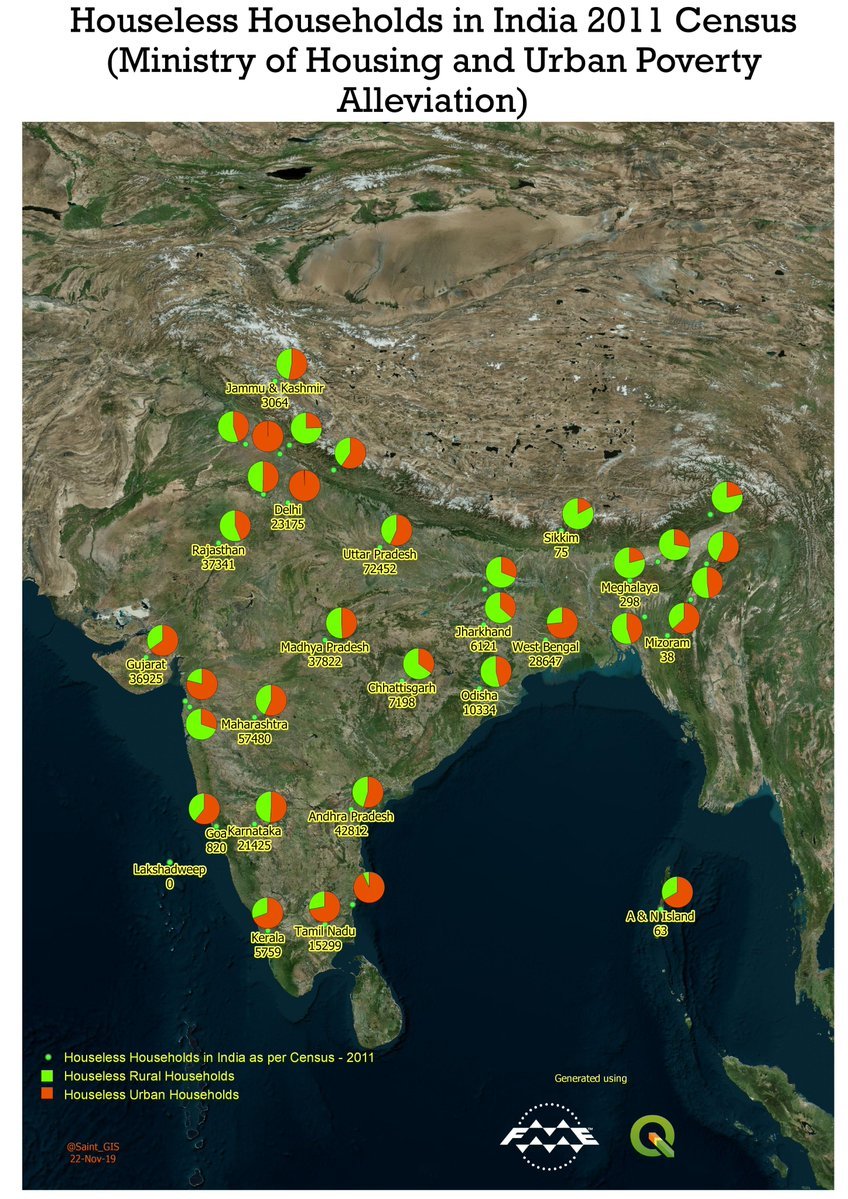Select the Kerala pie chart
The width and height of the screenshot is (848, 1199).
click(x=267, y=912)
